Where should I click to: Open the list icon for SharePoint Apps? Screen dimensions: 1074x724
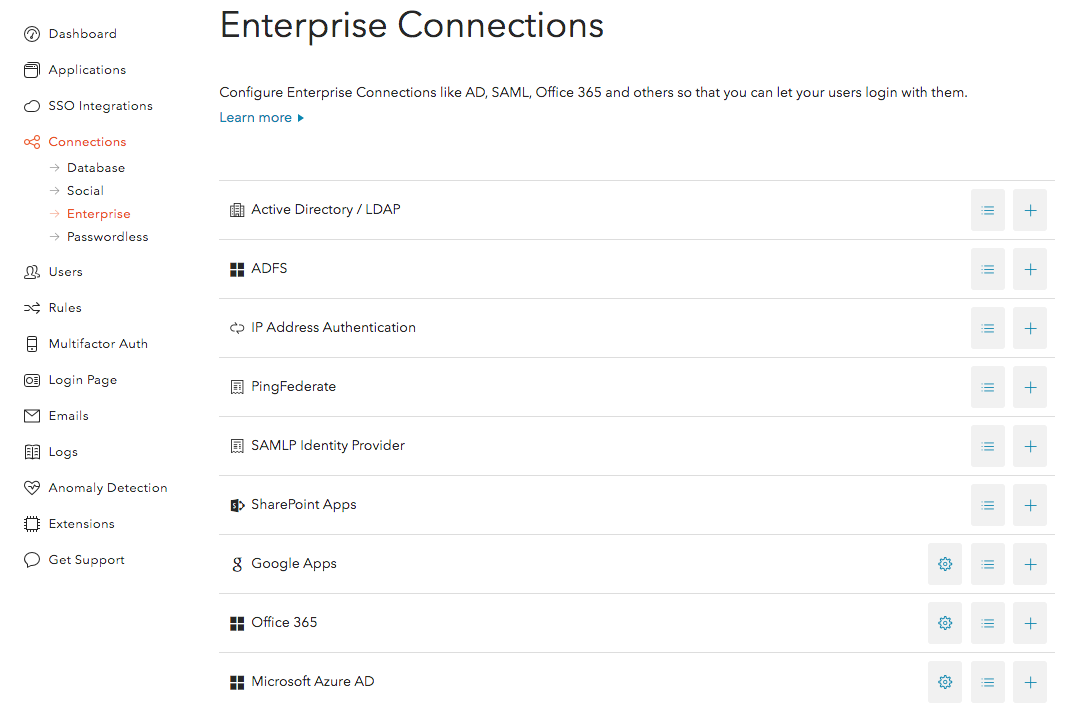988,505
